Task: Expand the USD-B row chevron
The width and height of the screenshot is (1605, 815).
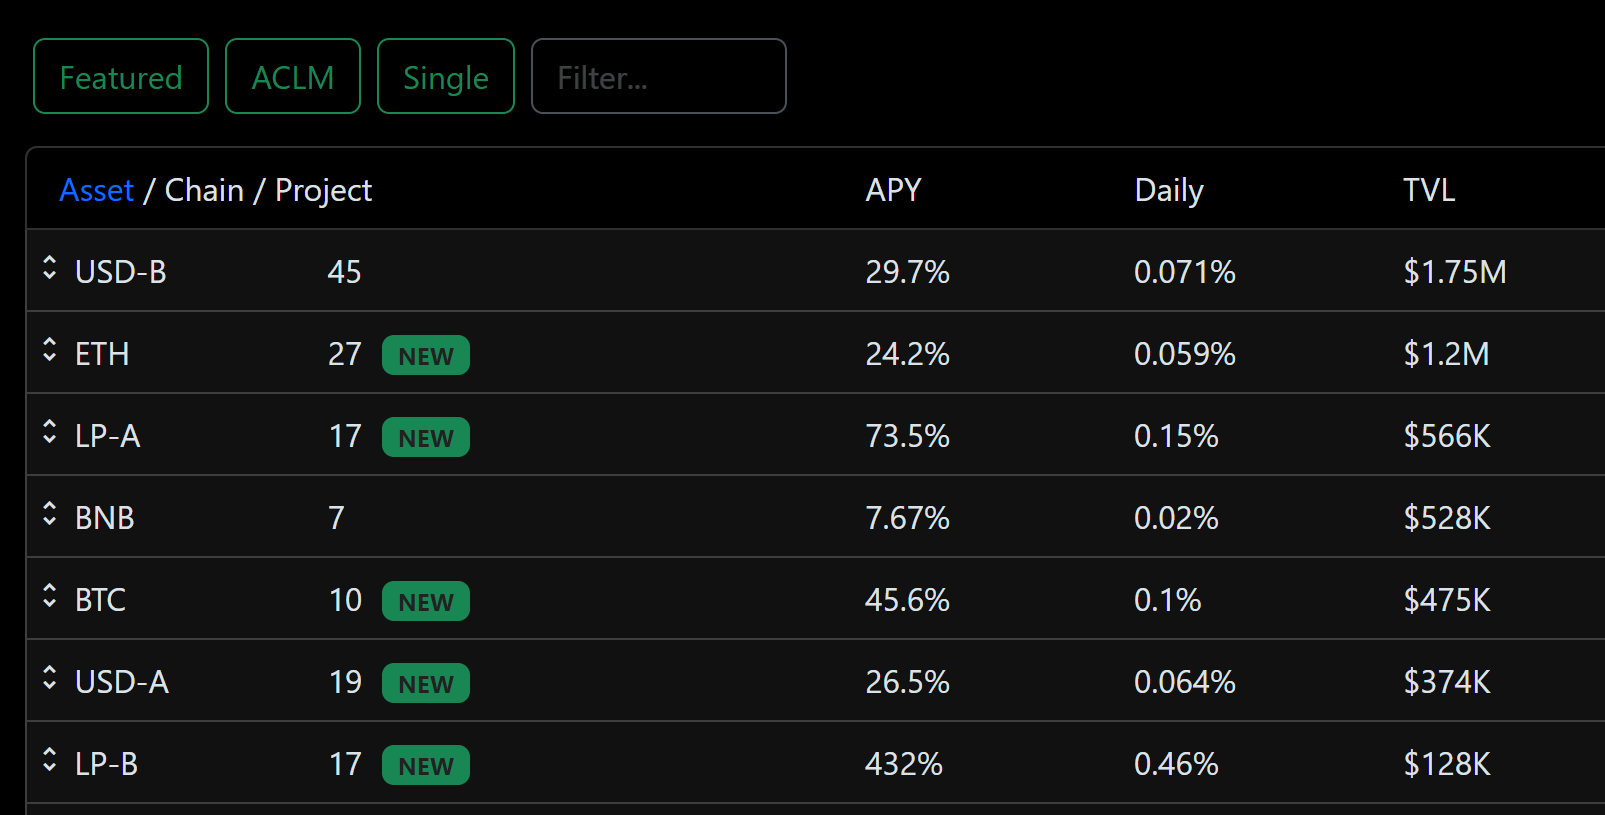Action: pyautogui.click(x=50, y=268)
